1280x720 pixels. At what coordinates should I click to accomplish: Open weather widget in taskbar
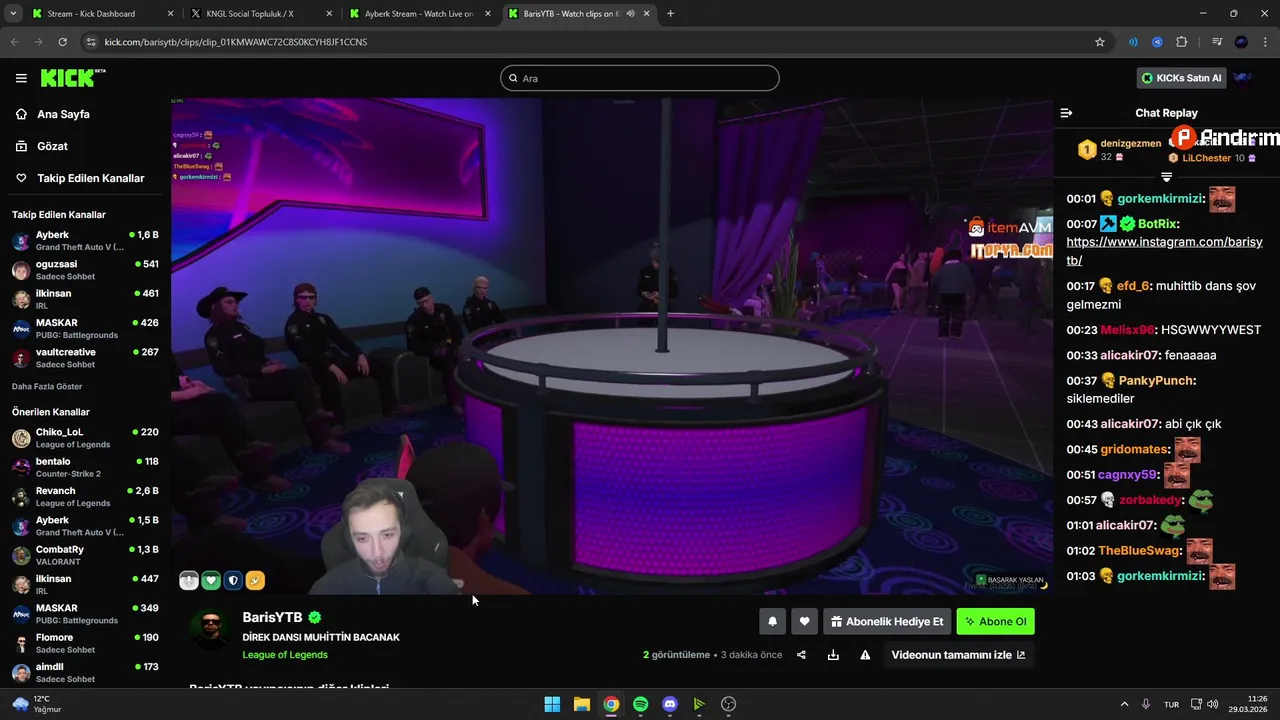tap(38, 704)
